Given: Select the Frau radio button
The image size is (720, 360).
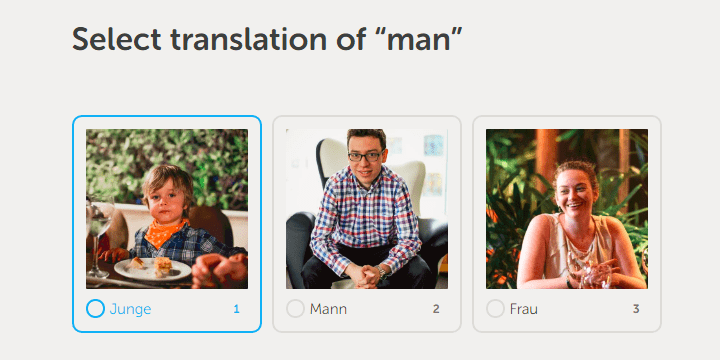Looking at the screenshot, I should click(495, 309).
